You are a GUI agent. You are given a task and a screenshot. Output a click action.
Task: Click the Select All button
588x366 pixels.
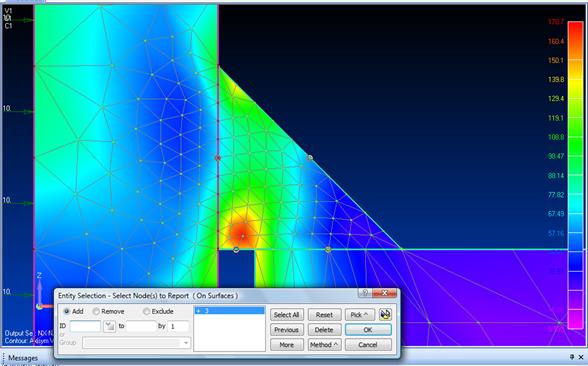tap(286, 315)
